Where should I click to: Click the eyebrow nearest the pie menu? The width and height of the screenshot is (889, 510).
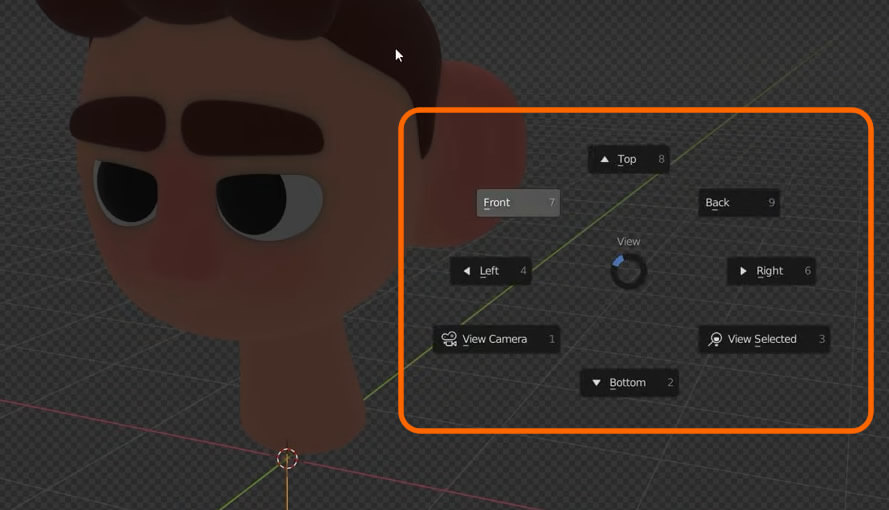[250, 127]
